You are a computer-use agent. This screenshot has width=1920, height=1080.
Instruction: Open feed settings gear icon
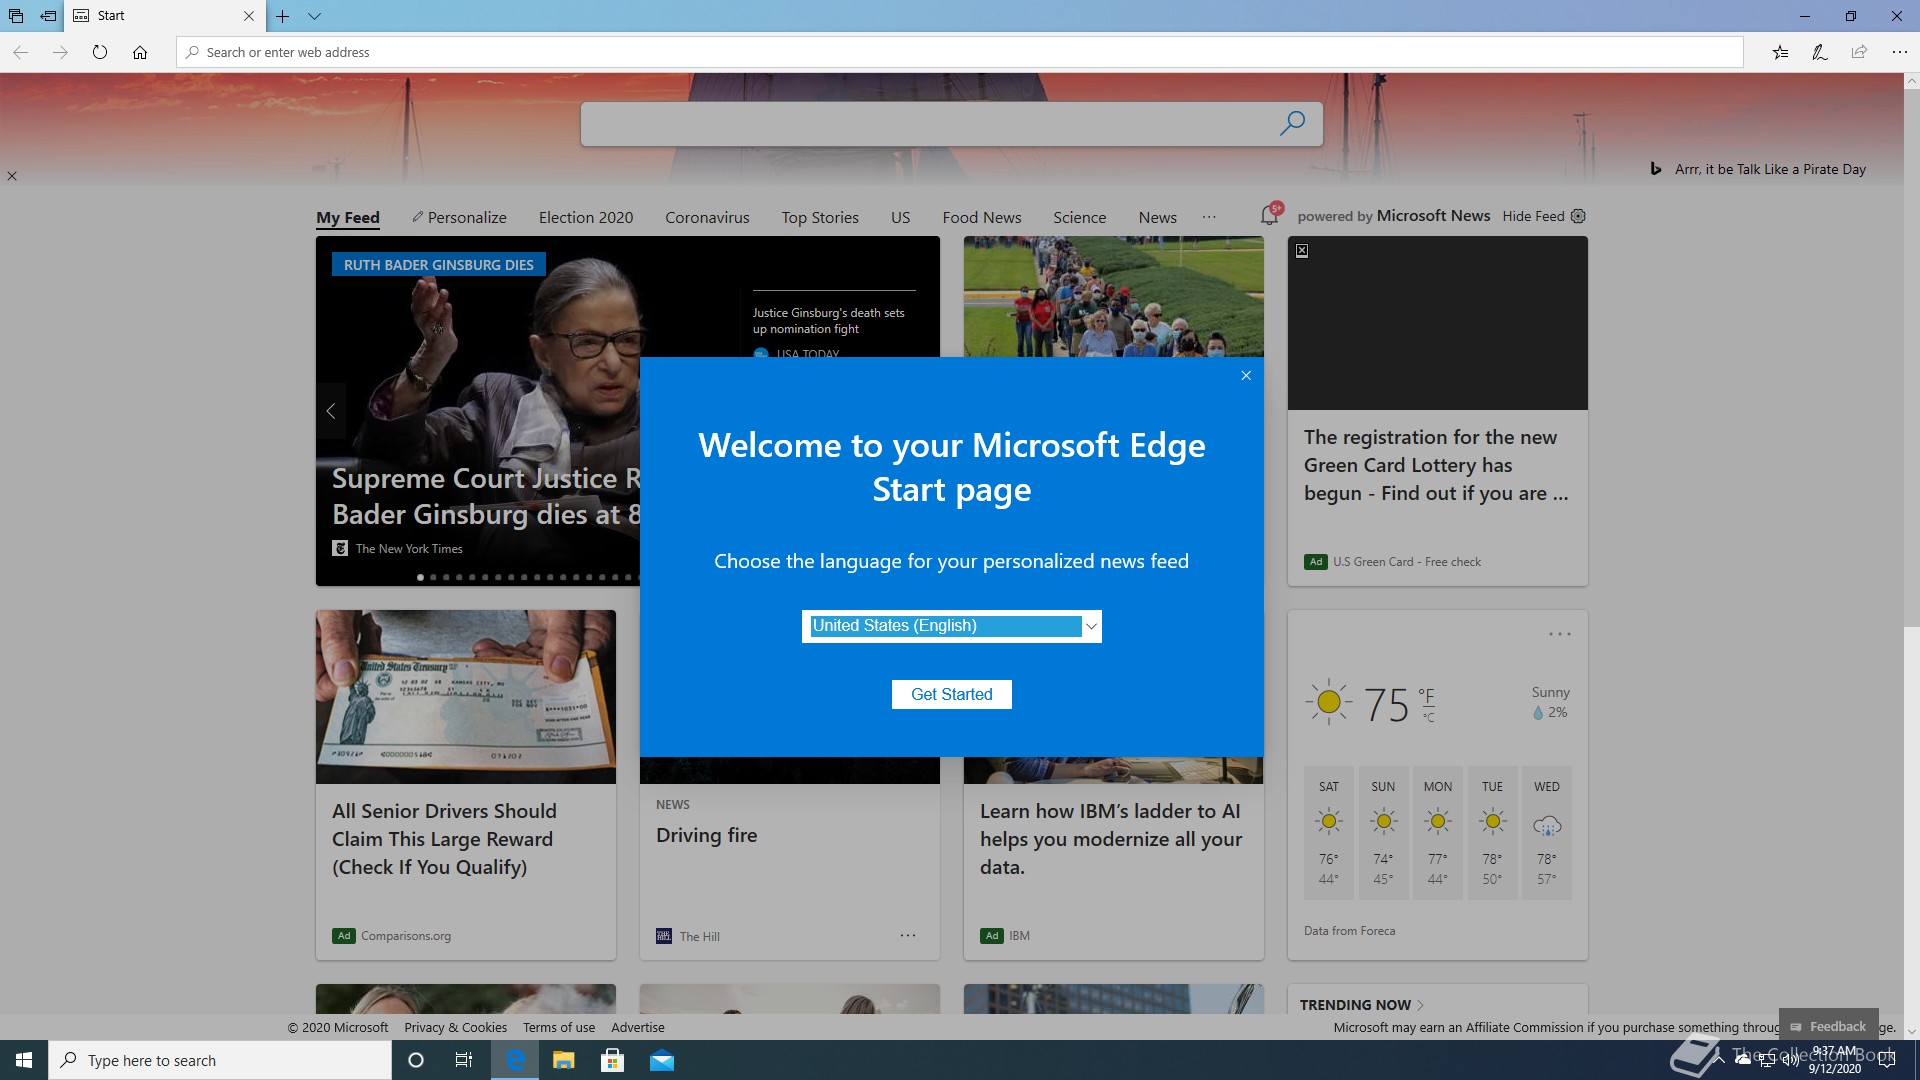(1578, 216)
